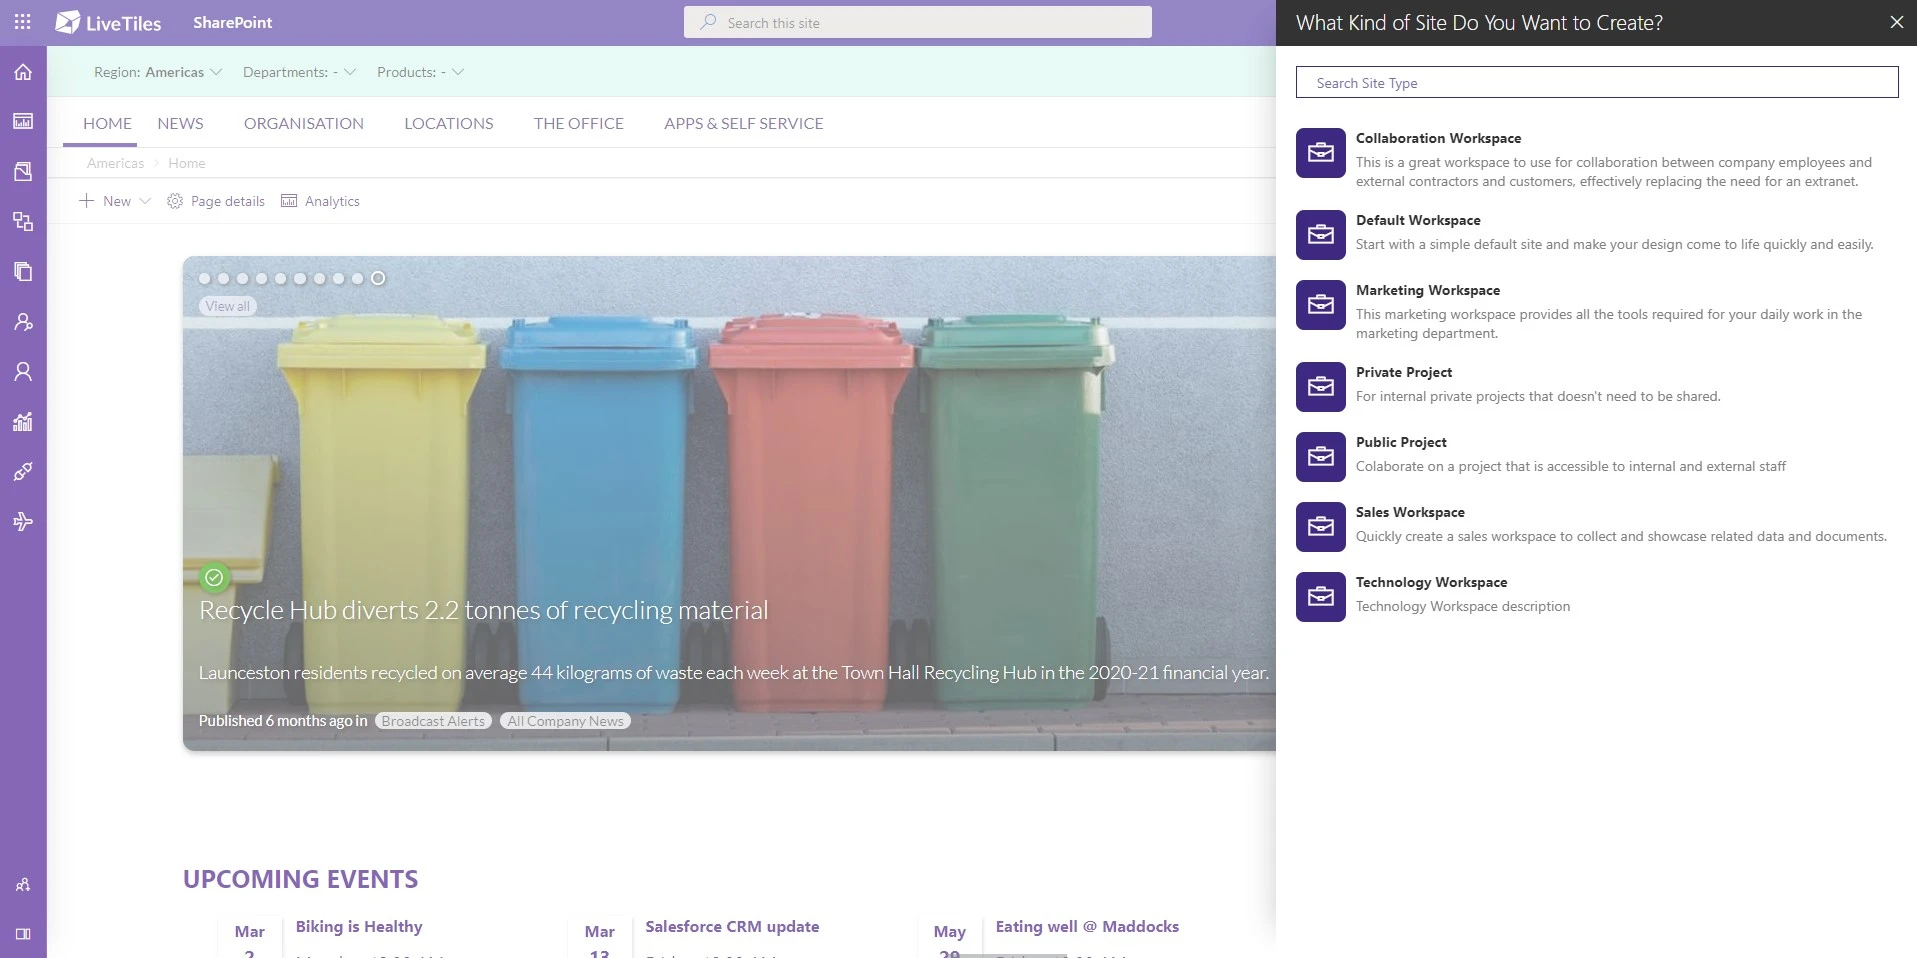Click the Search Site Type field
Viewport: 1917px width, 958px height.
(1597, 82)
